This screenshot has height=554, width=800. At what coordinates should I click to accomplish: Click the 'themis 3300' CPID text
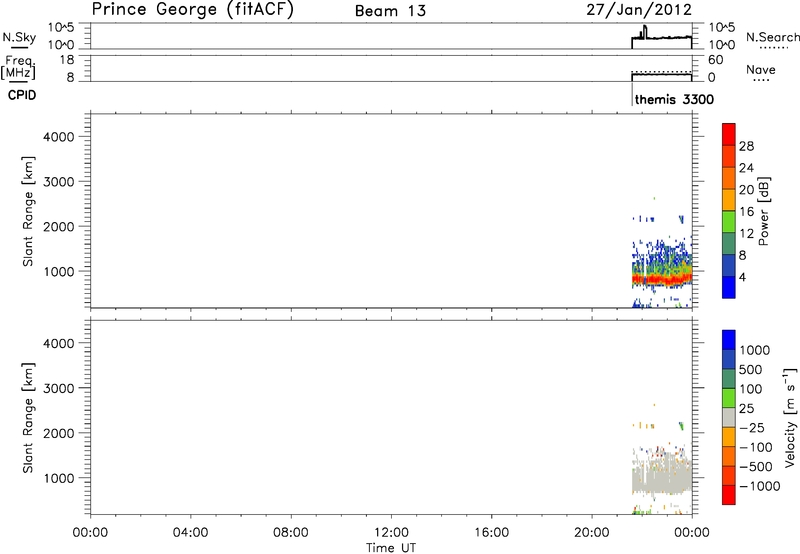tap(674, 99)
